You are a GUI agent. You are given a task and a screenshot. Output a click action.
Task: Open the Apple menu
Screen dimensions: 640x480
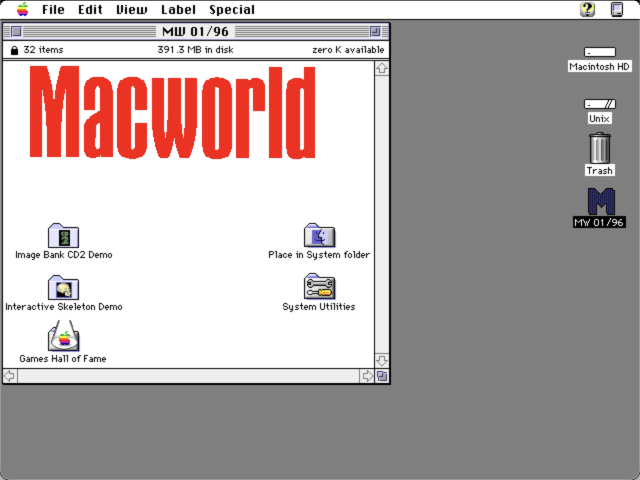[22, 9]
